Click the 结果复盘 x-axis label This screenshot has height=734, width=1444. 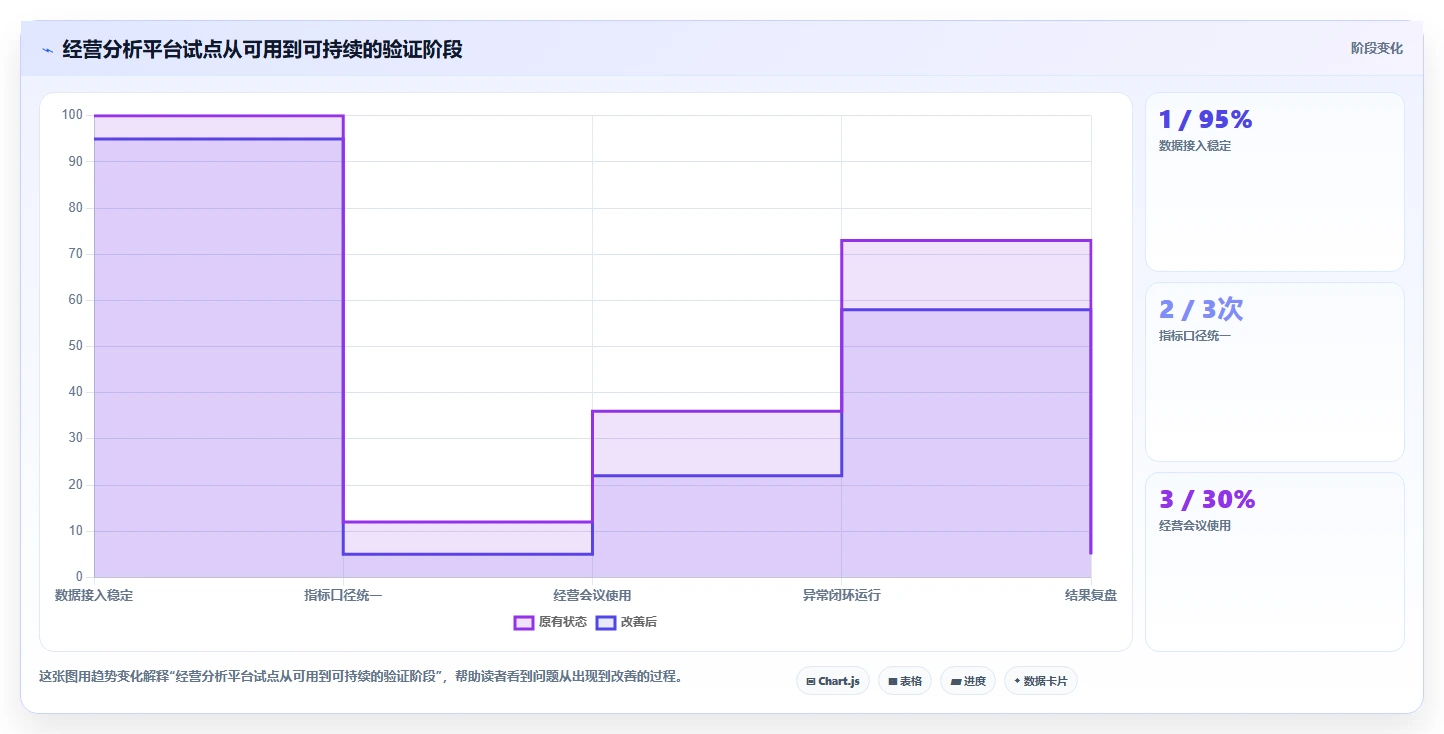click(x=1091, y=595)
